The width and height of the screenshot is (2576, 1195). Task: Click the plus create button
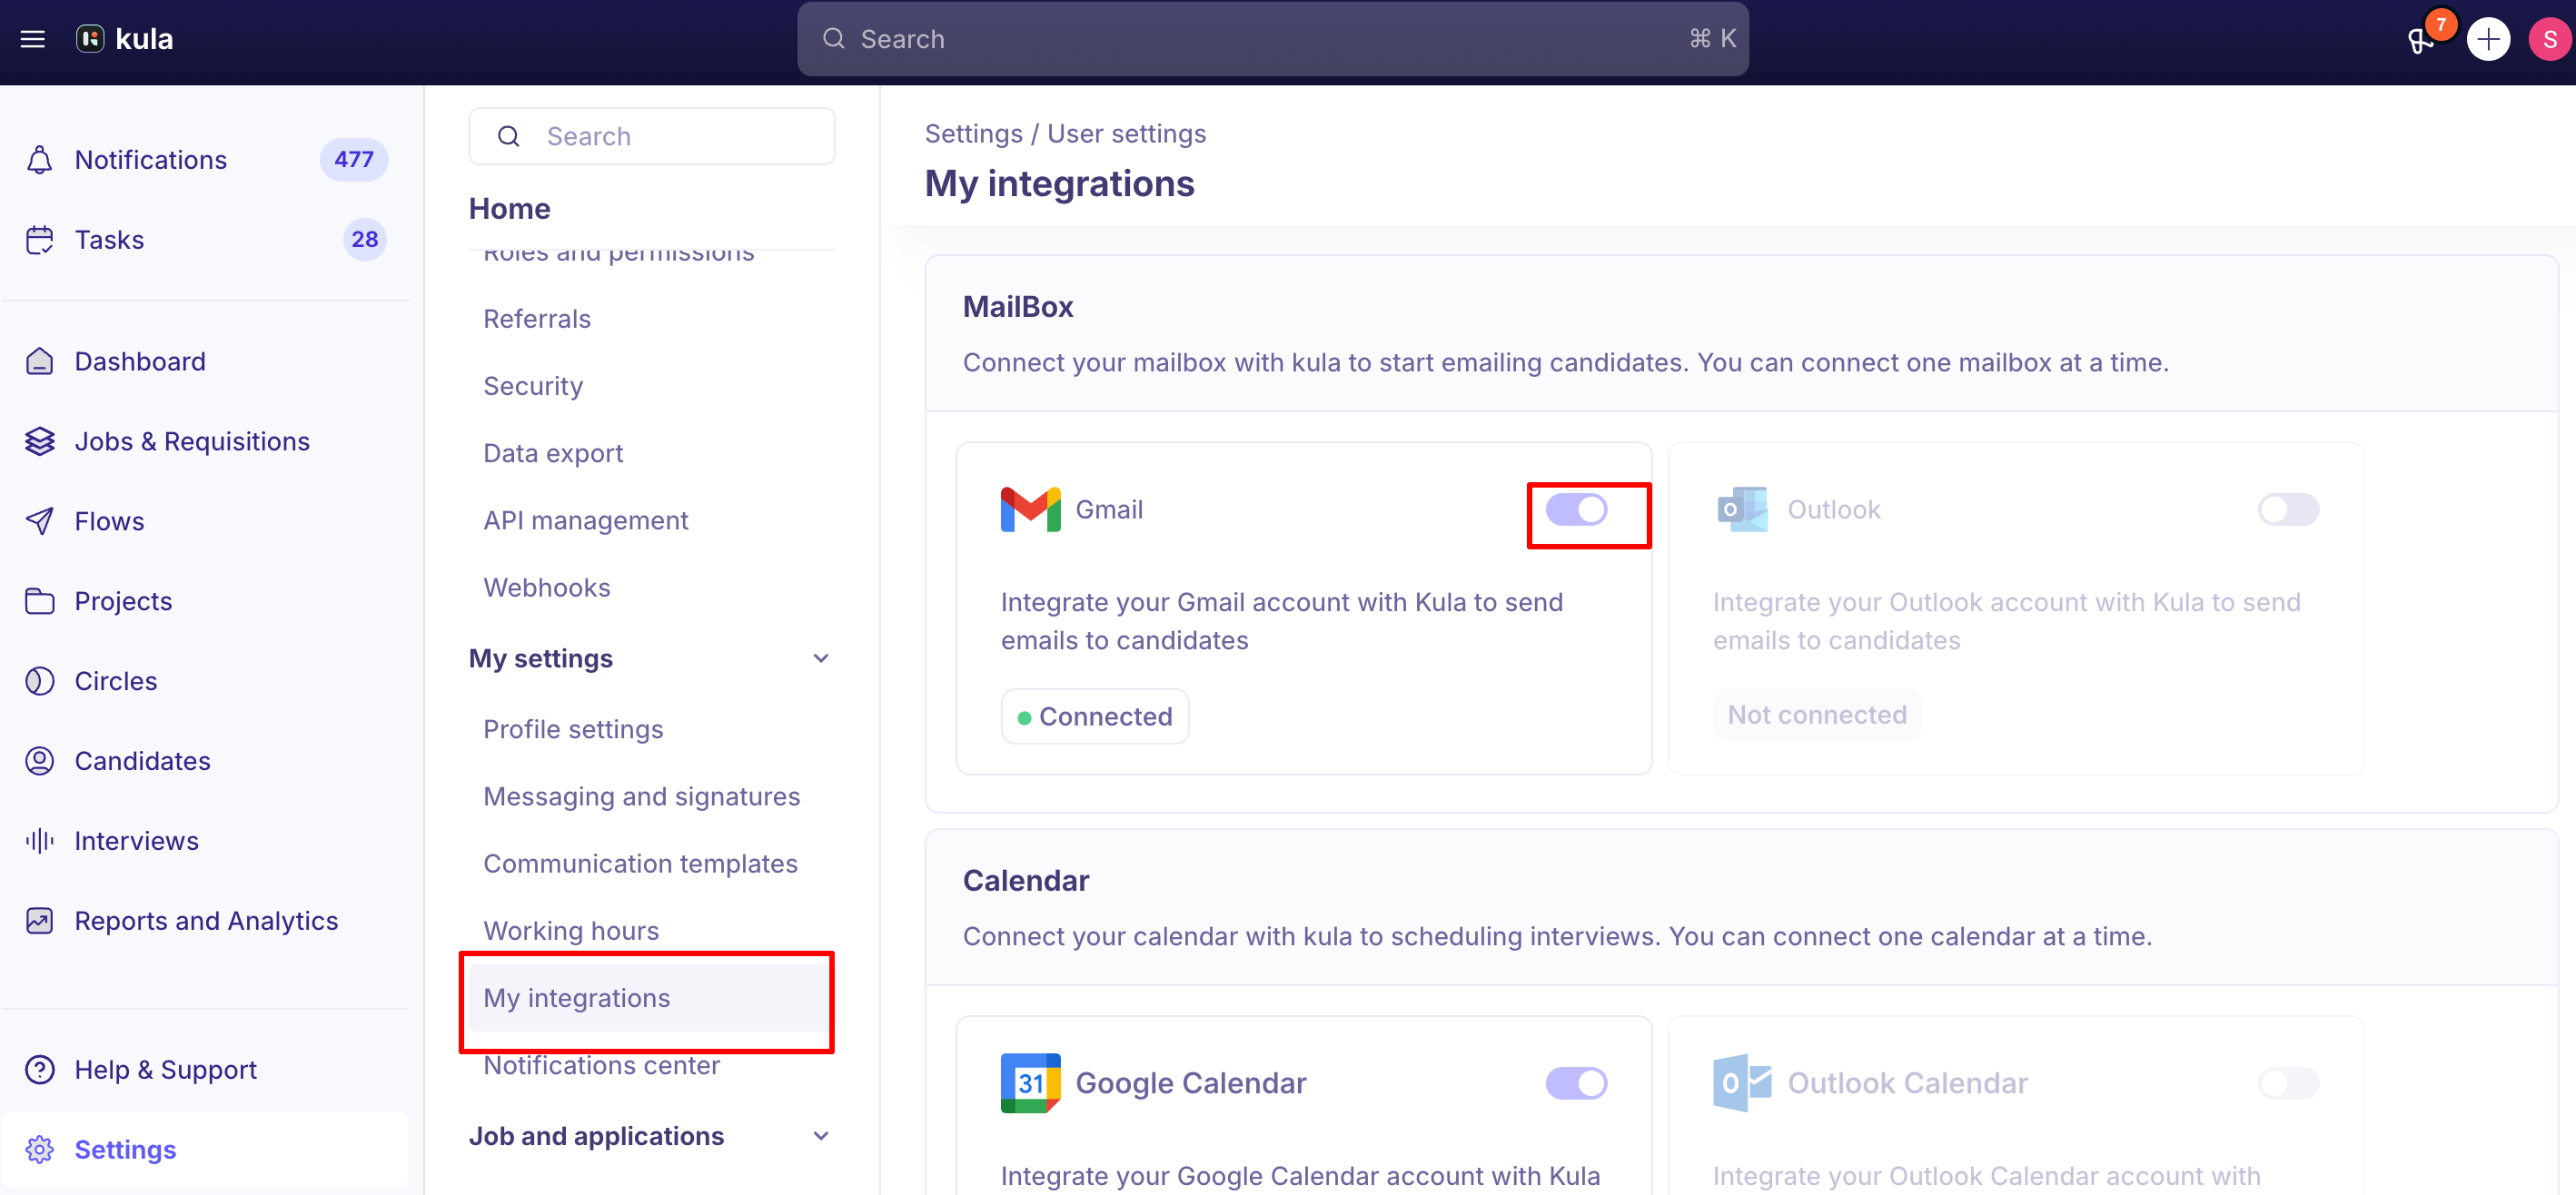[2488, 40]
